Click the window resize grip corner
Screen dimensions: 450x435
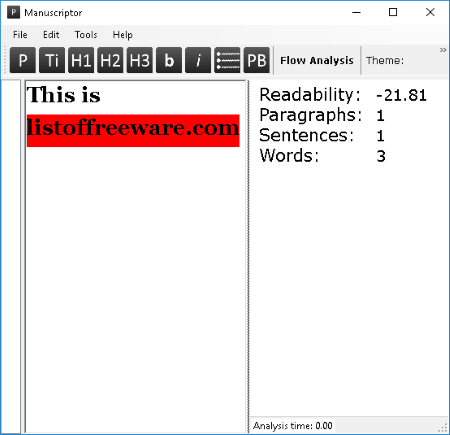444,428
